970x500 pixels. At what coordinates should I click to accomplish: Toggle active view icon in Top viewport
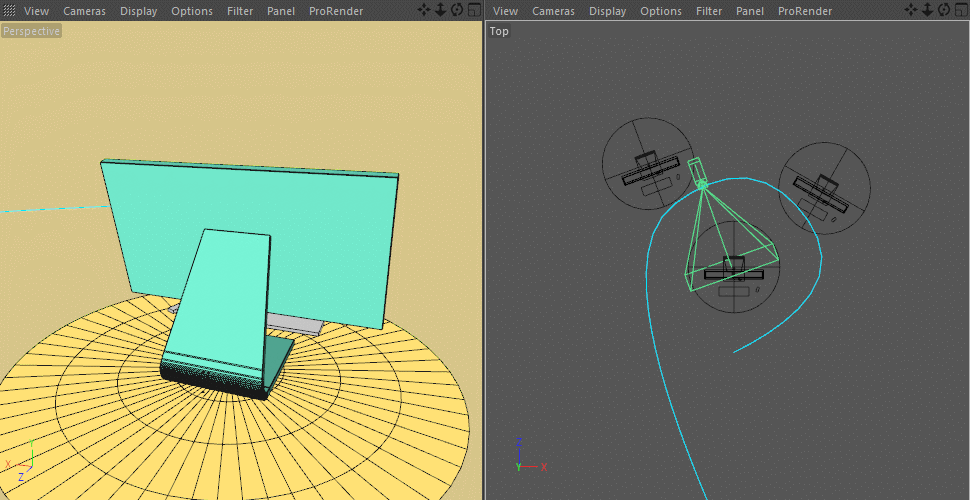click(x=961, y=9)
